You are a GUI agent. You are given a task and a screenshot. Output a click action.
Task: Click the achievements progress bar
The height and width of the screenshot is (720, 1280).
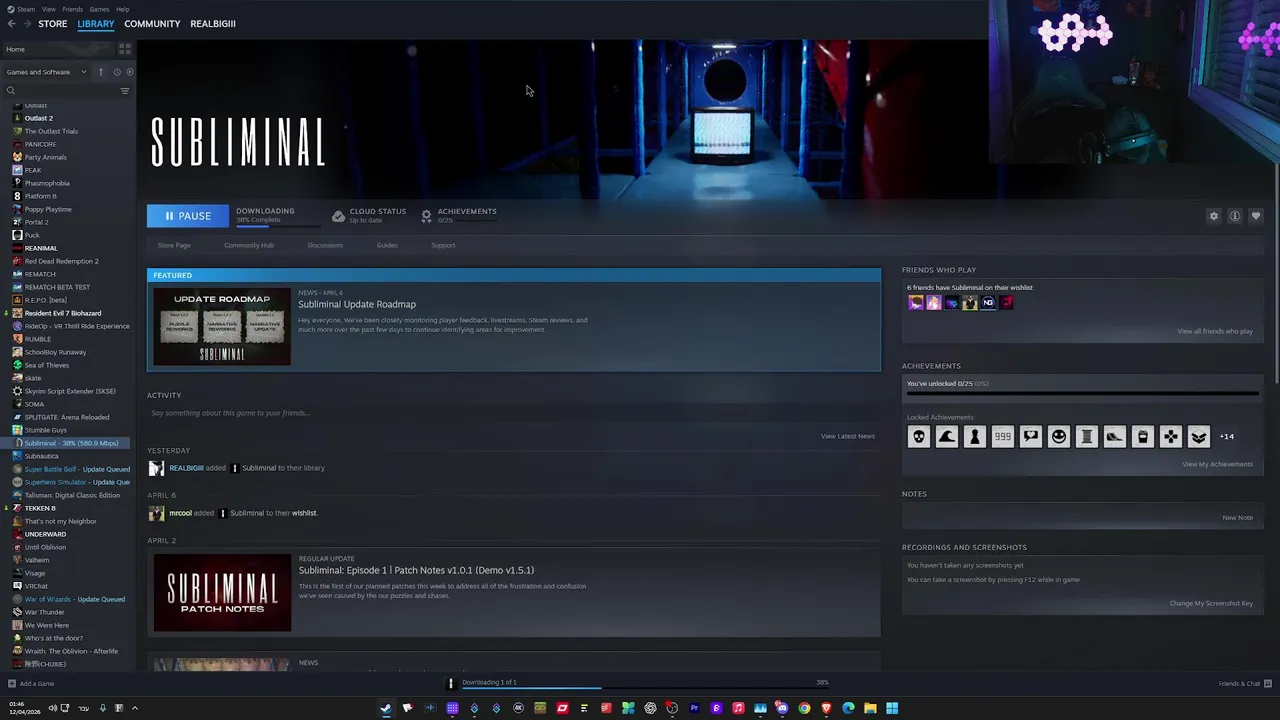(x=1082, y=393)
